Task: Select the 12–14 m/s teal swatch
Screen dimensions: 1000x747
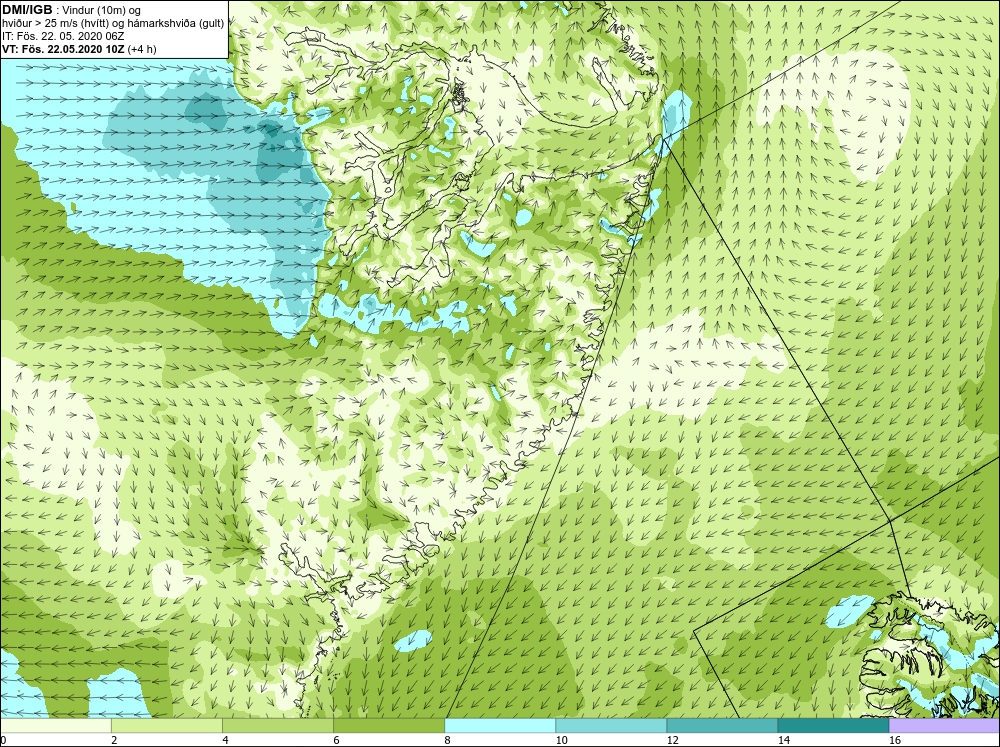Action: (721, 725)
